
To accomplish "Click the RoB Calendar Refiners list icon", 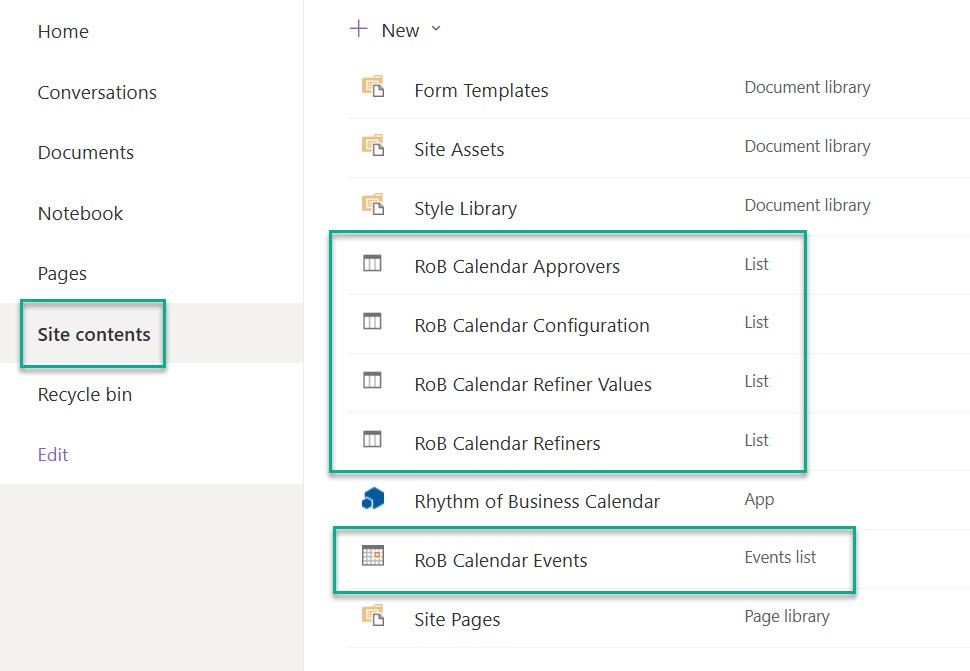I will tap(372, 439).
